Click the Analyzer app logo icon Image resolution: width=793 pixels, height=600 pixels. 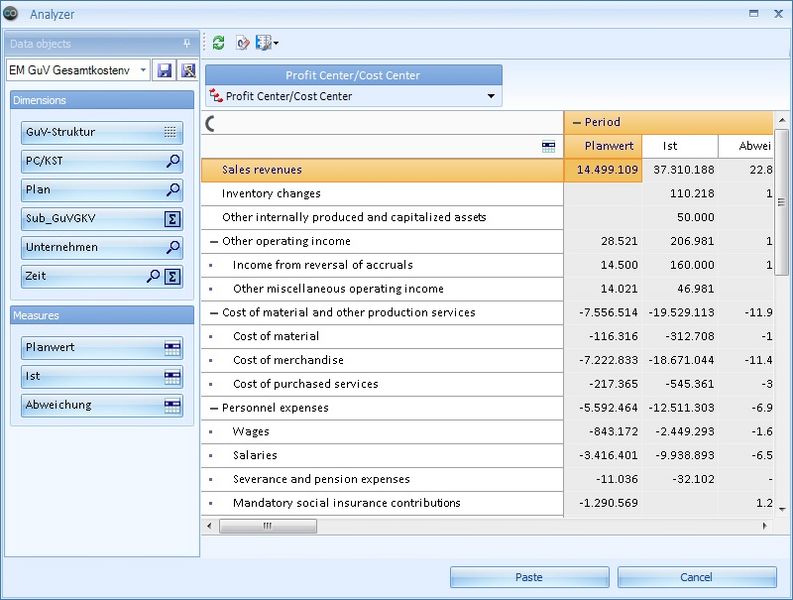tap(10, 14)
